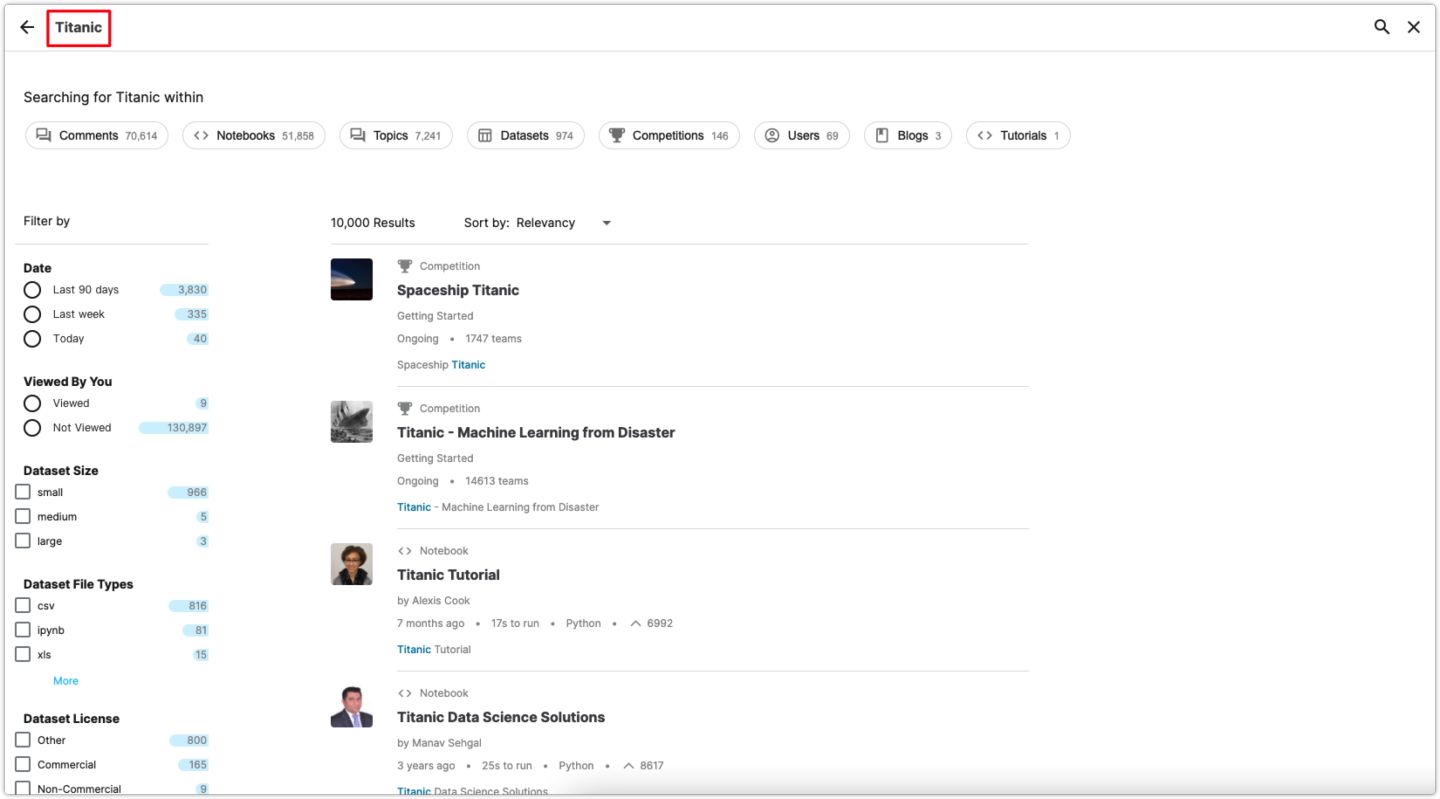
Task: Click the Notebooks chip code icon
Action: 201,135
